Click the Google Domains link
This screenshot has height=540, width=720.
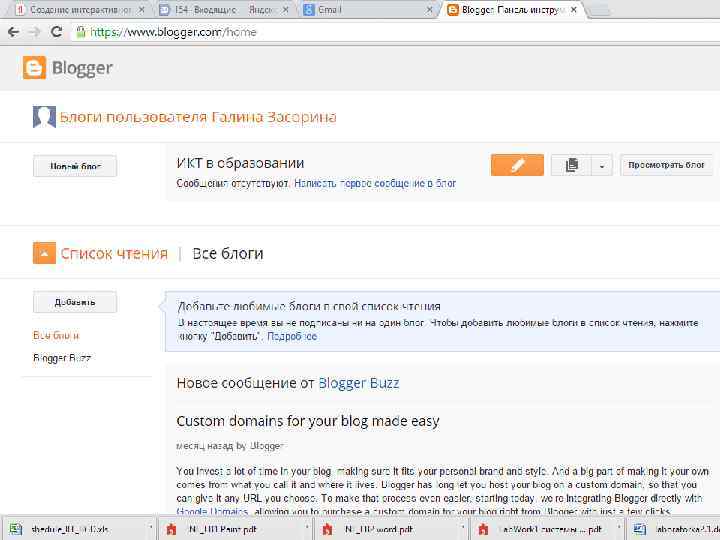tap(212, 511)
